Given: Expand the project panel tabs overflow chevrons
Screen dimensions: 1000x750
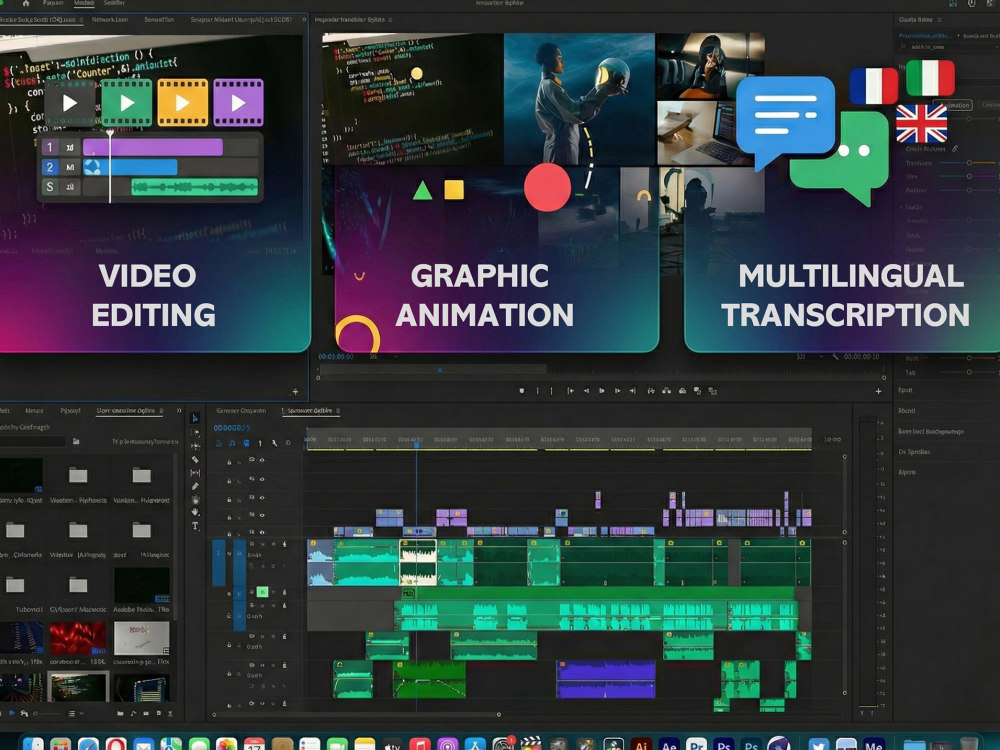Looking at the screenshot, I should (179, 411).
